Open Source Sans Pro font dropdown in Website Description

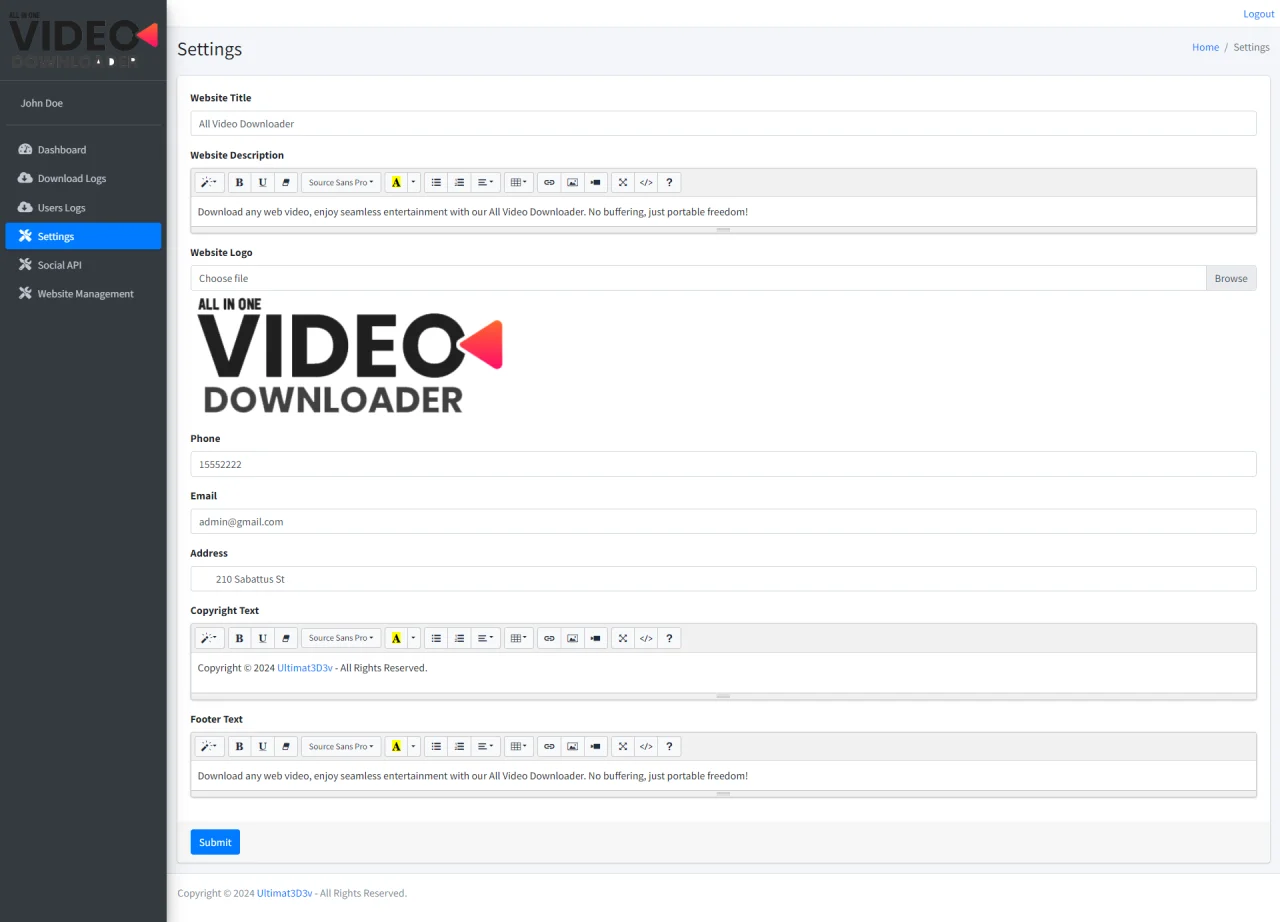pos(341,183)
